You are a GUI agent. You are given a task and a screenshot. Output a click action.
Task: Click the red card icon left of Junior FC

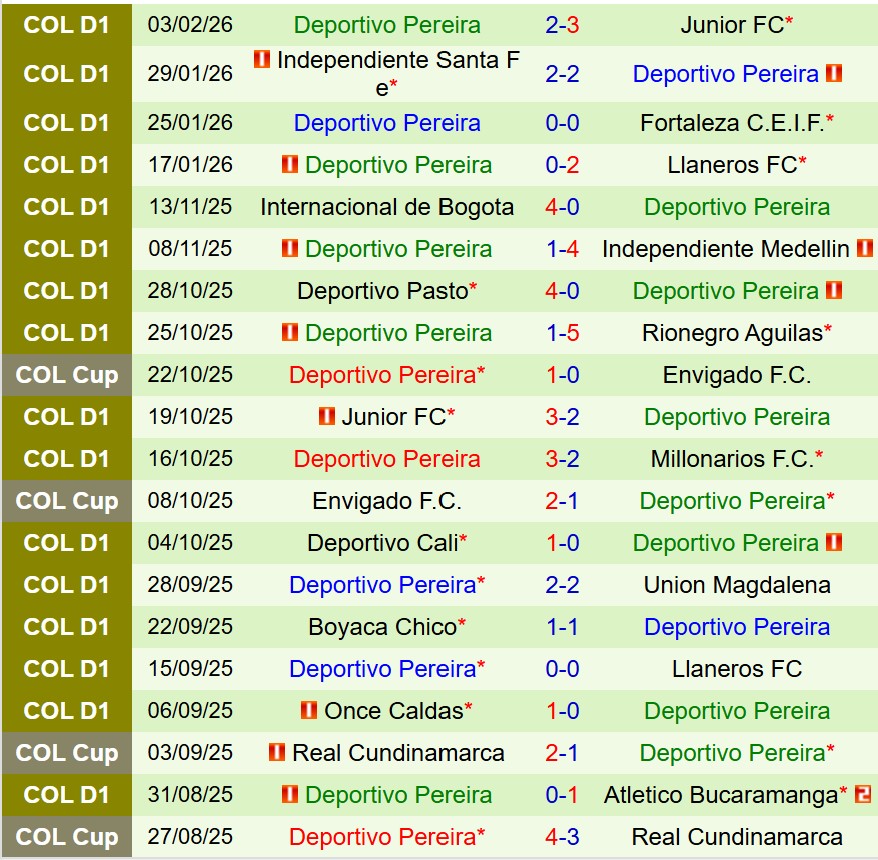point(327,417)
